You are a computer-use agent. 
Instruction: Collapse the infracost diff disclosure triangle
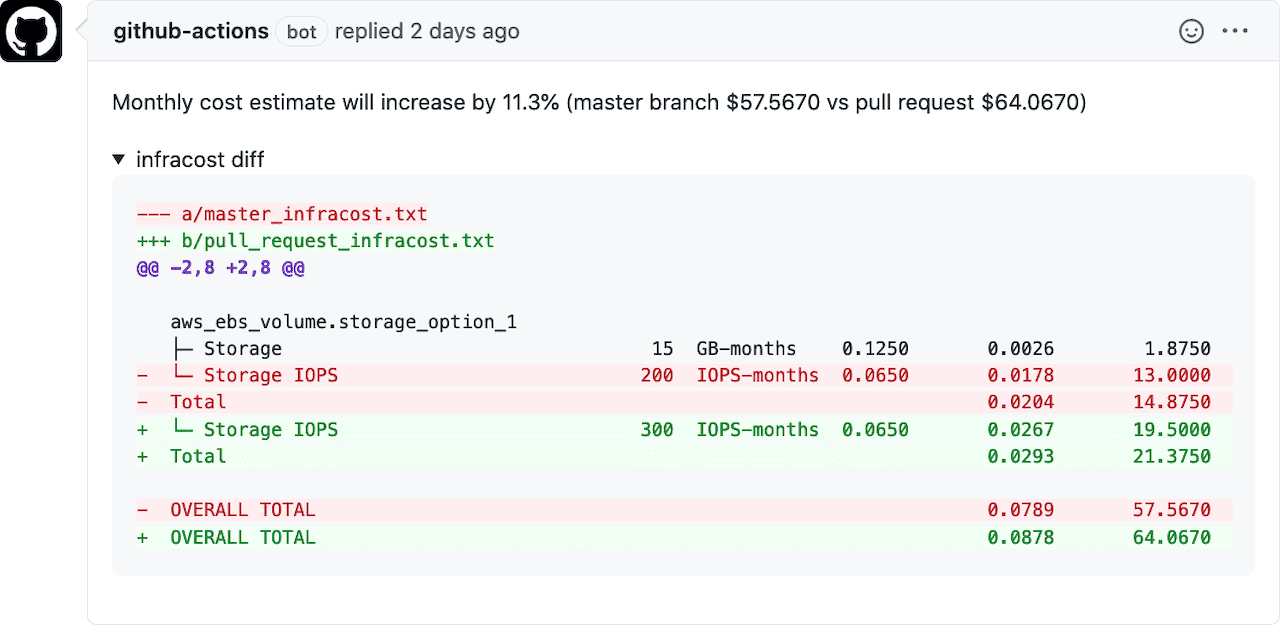[119, 159]
